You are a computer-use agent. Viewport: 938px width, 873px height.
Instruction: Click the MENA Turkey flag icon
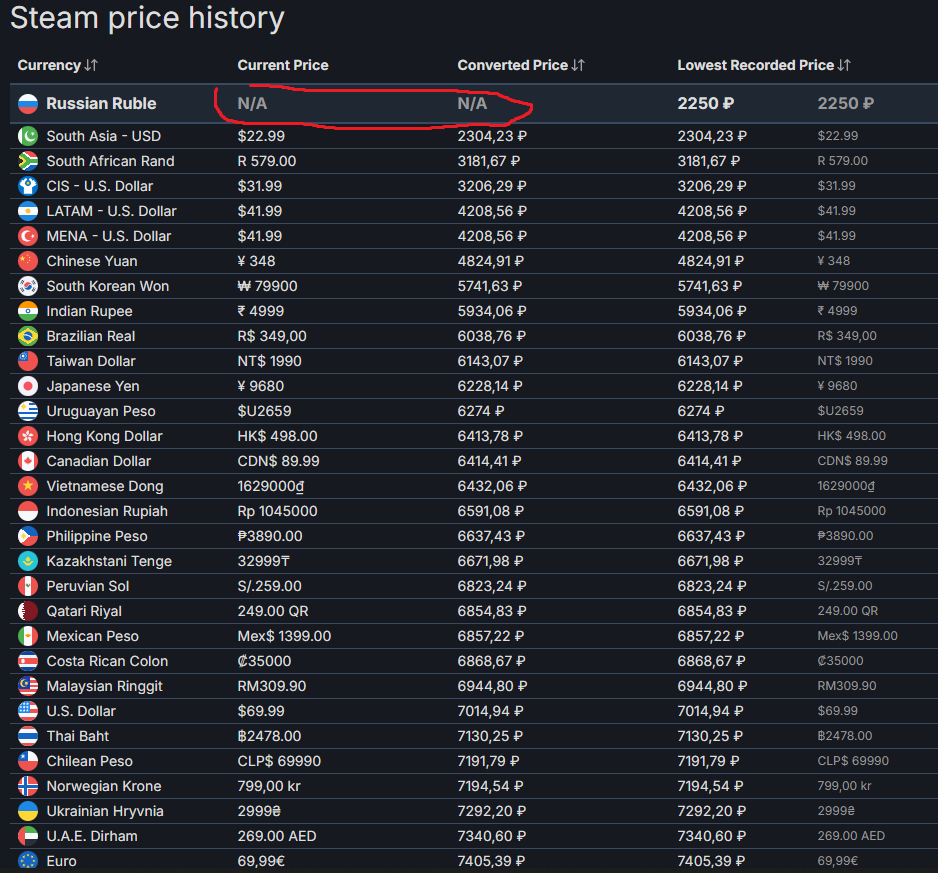[28, 236]
